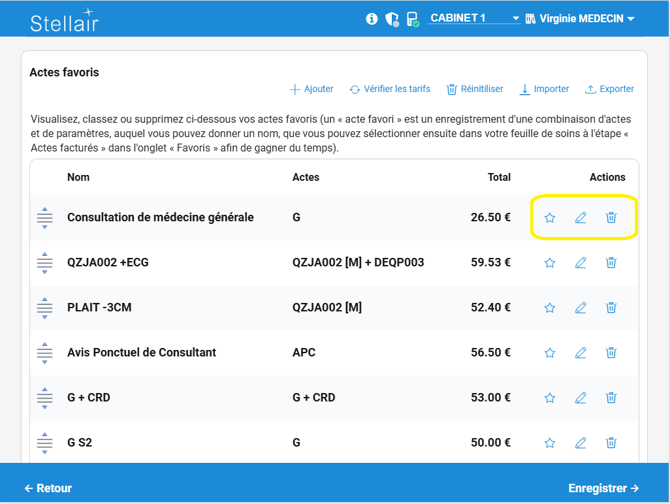Delete Avis Ponctuel de Consultant favorite
Screen dimensions: 670x504
point(611,353)
